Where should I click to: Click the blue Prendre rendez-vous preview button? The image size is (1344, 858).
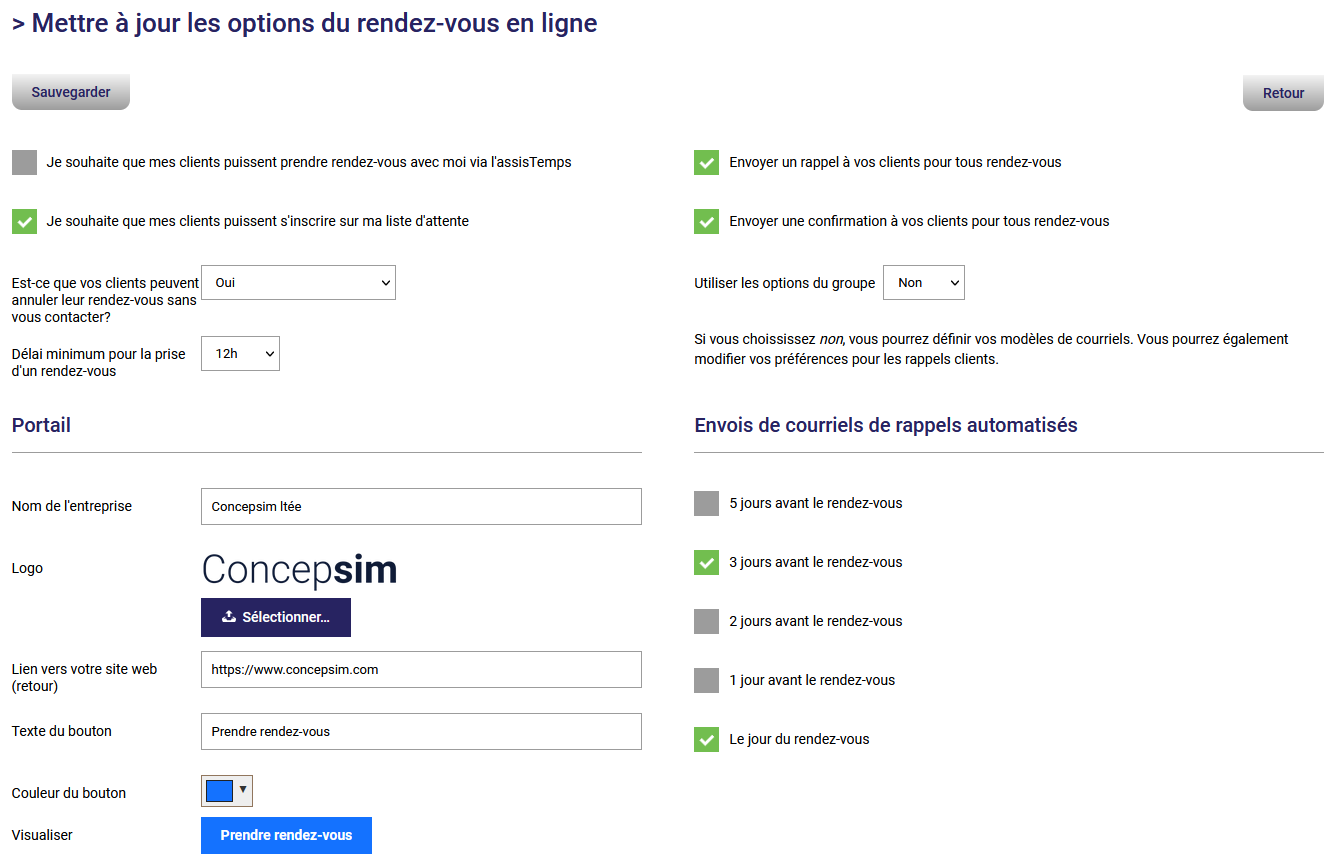[x=286, y=835]
